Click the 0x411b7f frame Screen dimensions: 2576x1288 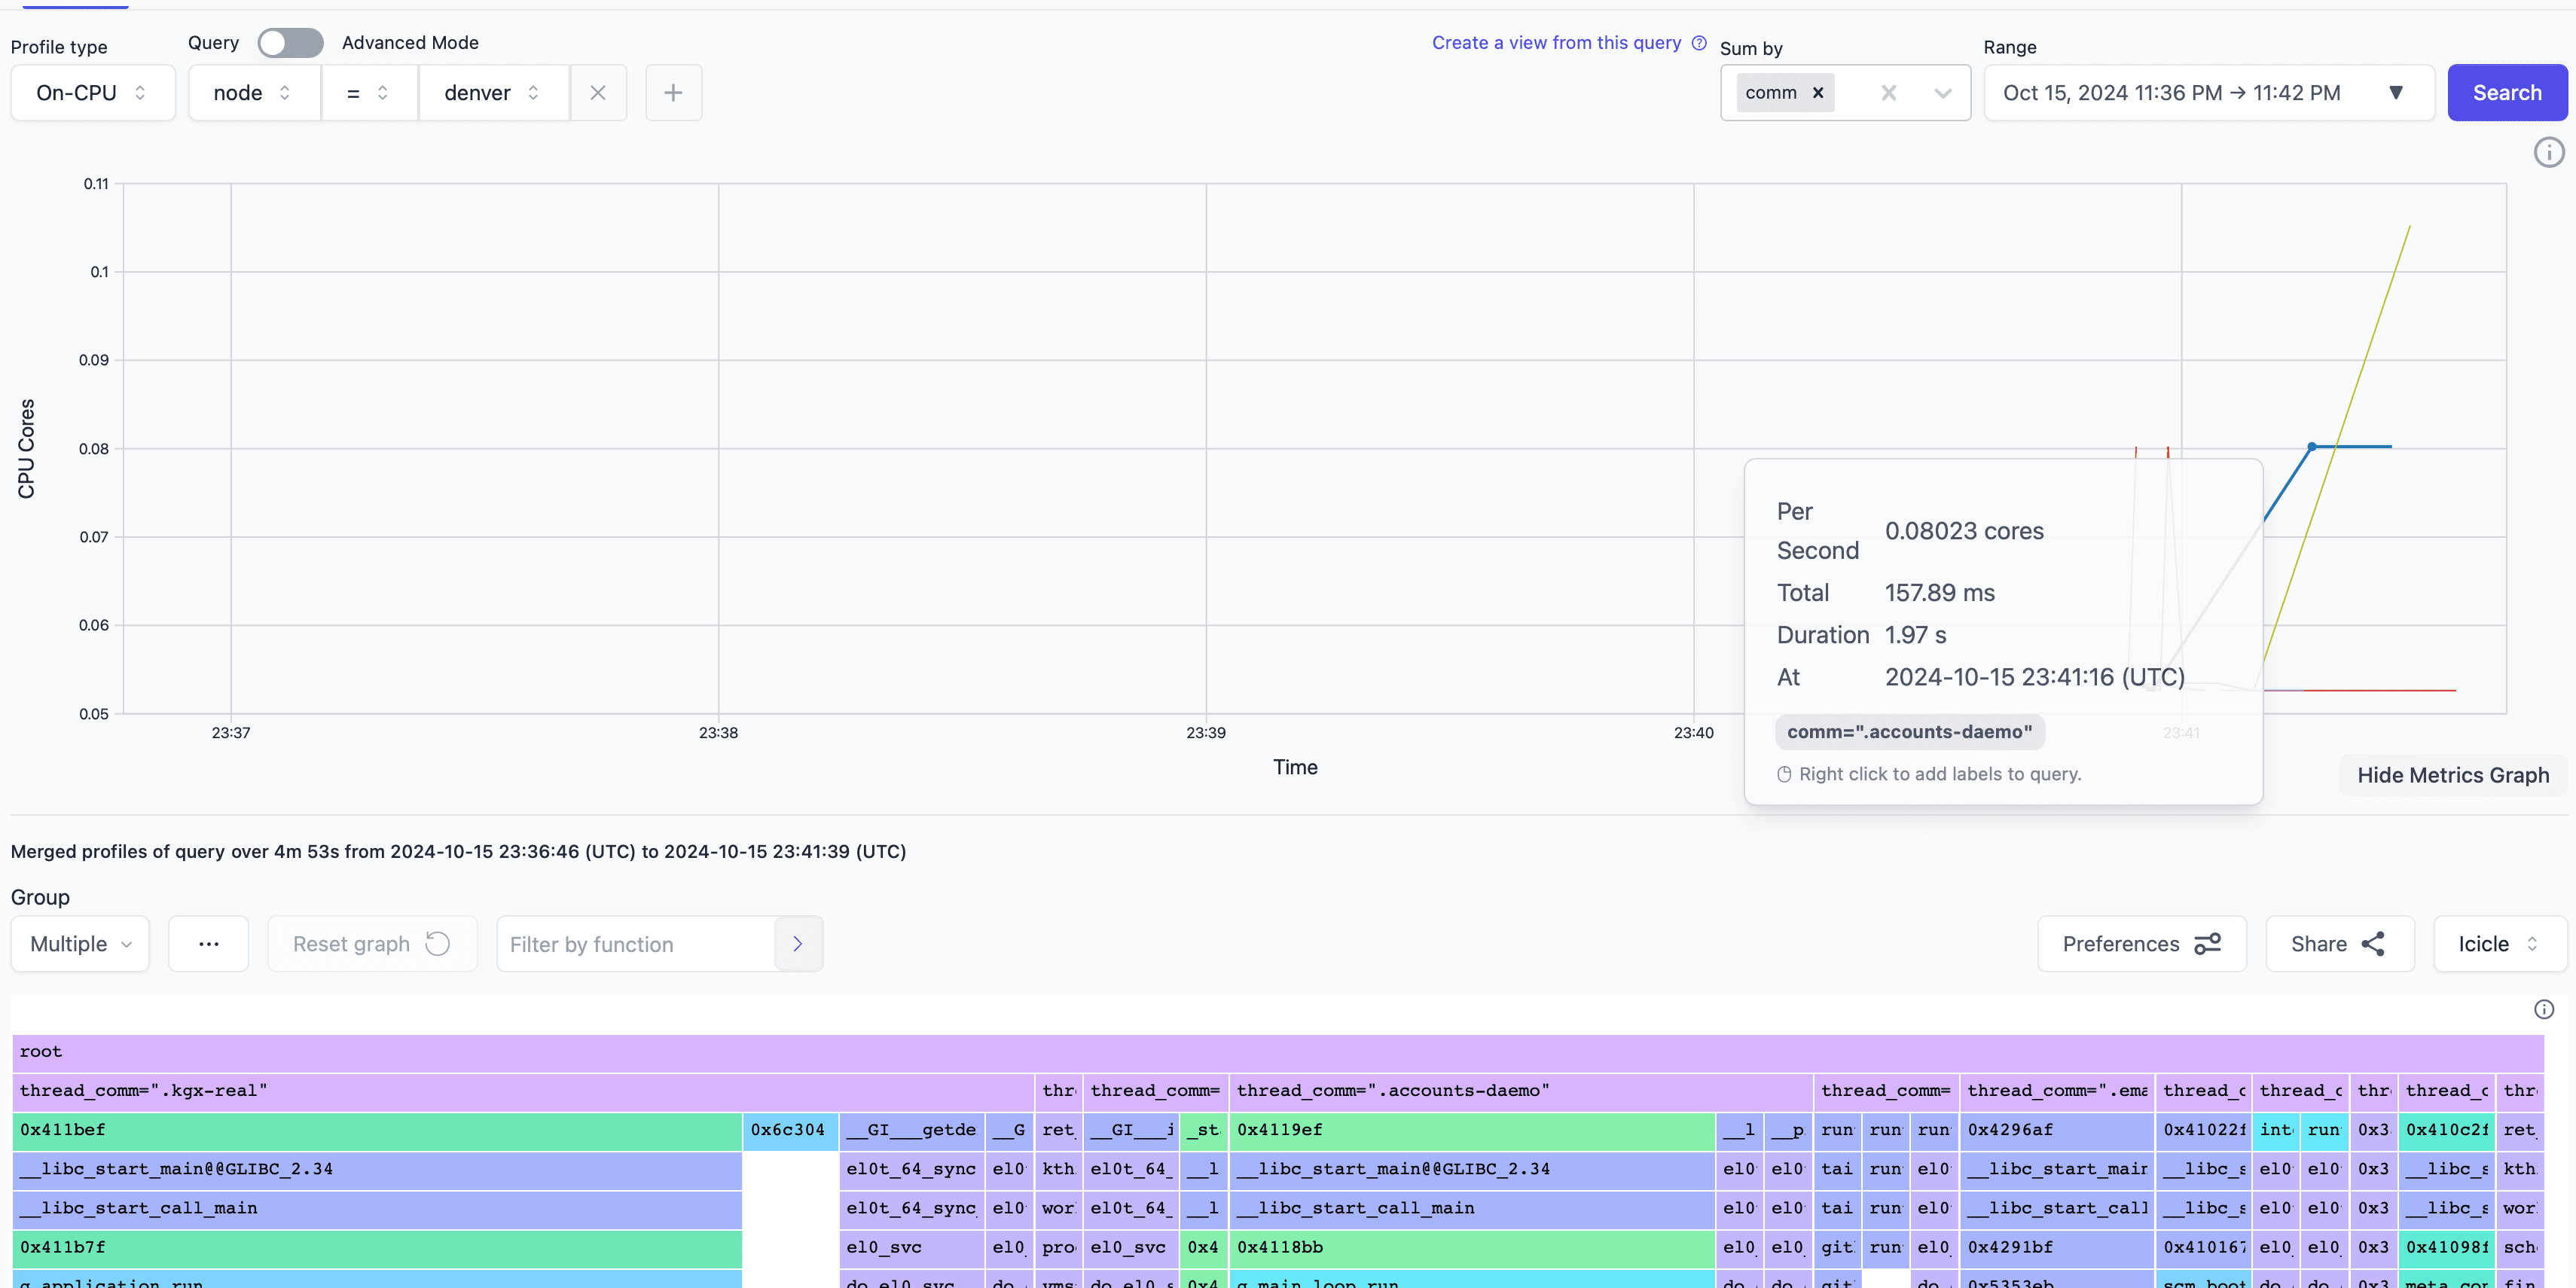[377, 1248]
